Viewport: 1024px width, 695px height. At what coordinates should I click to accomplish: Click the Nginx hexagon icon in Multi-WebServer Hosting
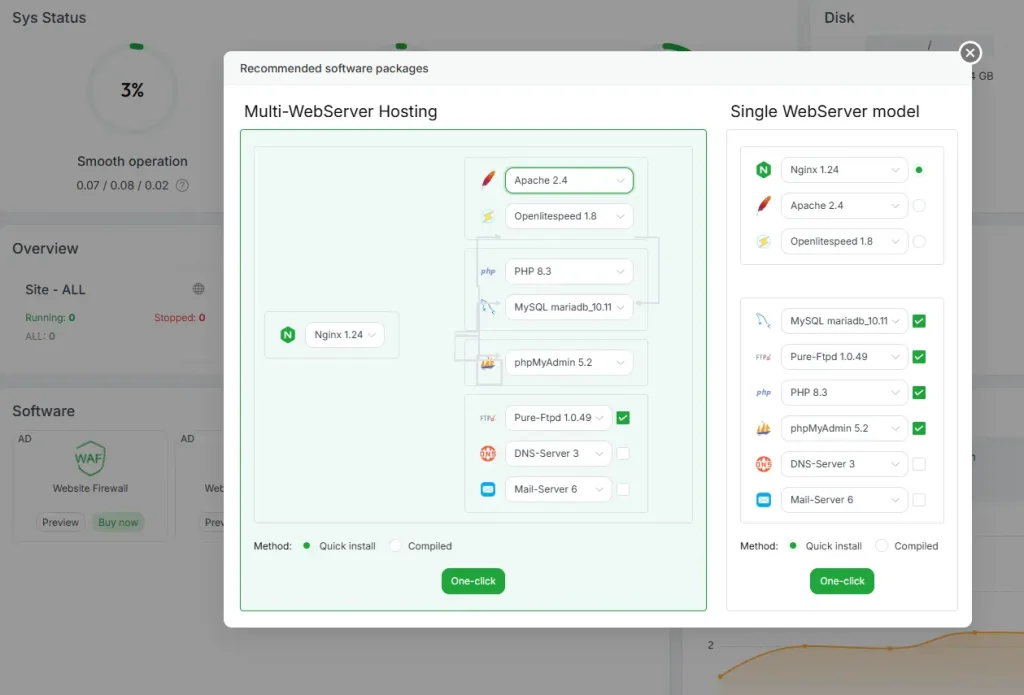coord(287,334)
